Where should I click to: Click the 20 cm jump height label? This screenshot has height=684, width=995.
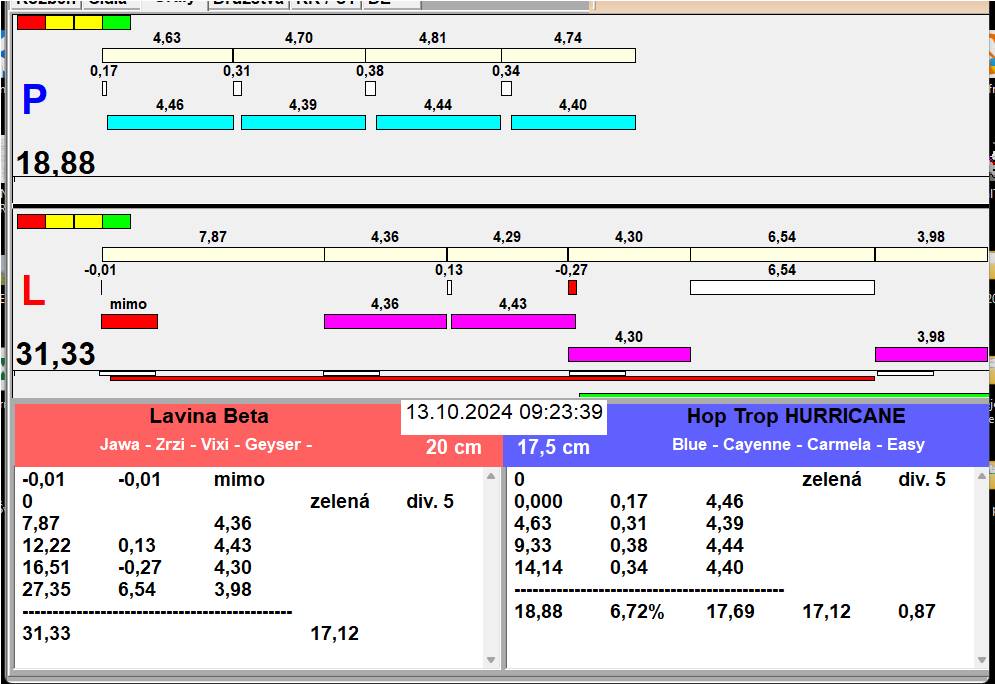pos(454,447)
